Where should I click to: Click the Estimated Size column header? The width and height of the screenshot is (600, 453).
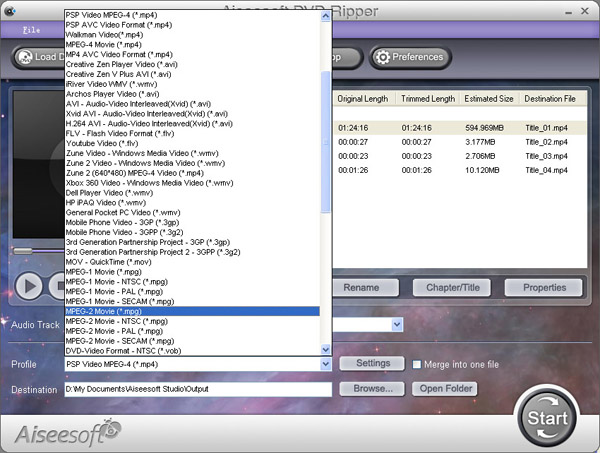coord(489,99)
